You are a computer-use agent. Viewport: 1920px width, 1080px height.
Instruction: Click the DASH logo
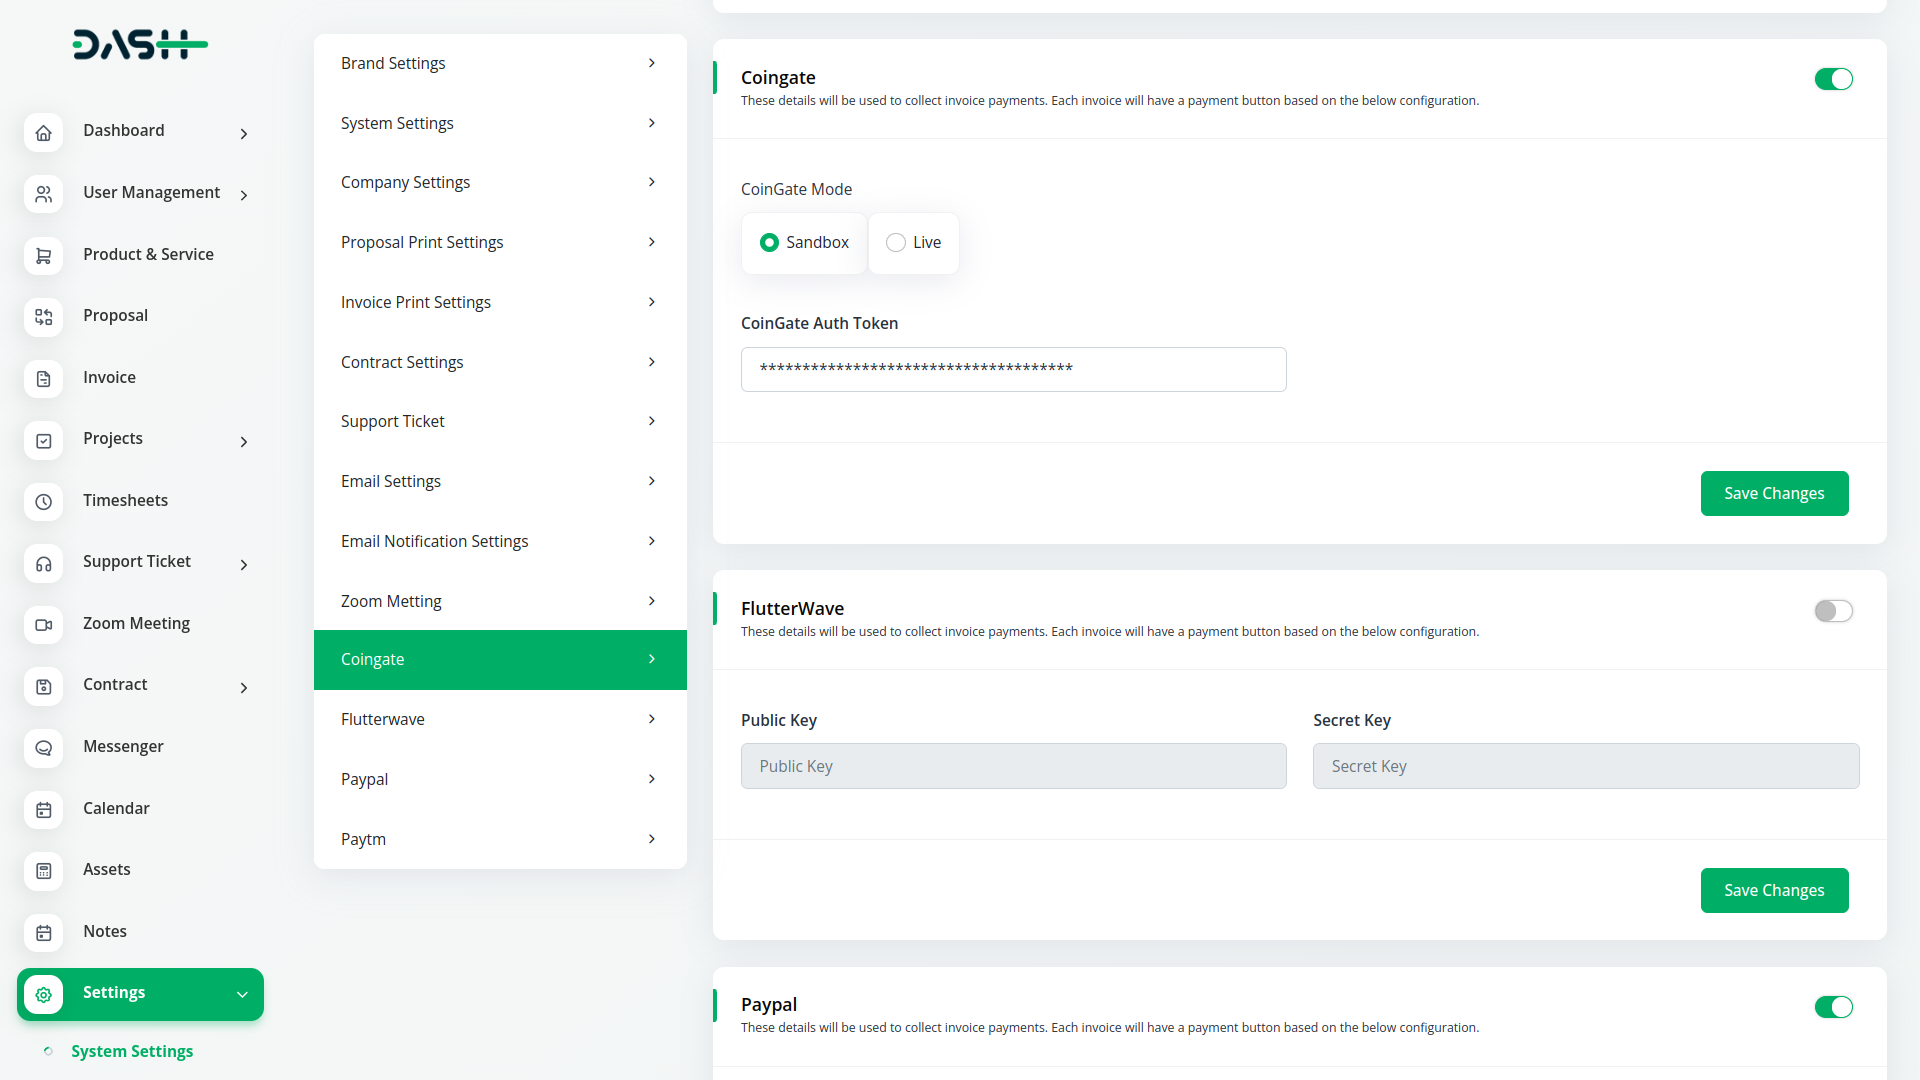140,45
